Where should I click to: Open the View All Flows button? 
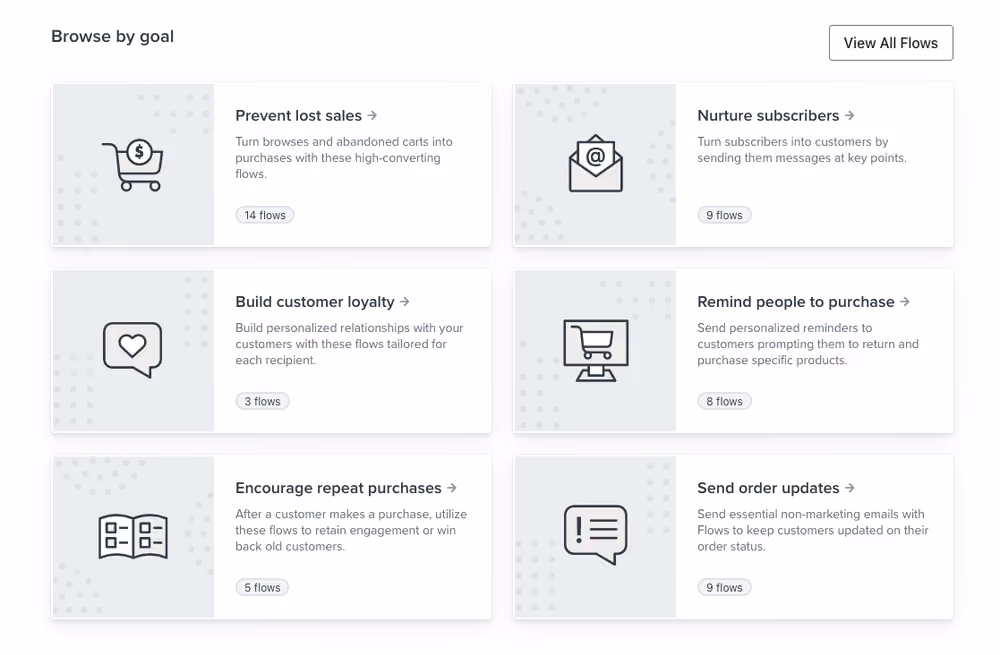(x=891, y=43)
